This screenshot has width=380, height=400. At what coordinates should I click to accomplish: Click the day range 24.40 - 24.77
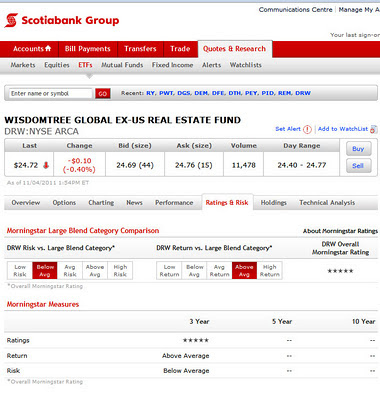302,165
